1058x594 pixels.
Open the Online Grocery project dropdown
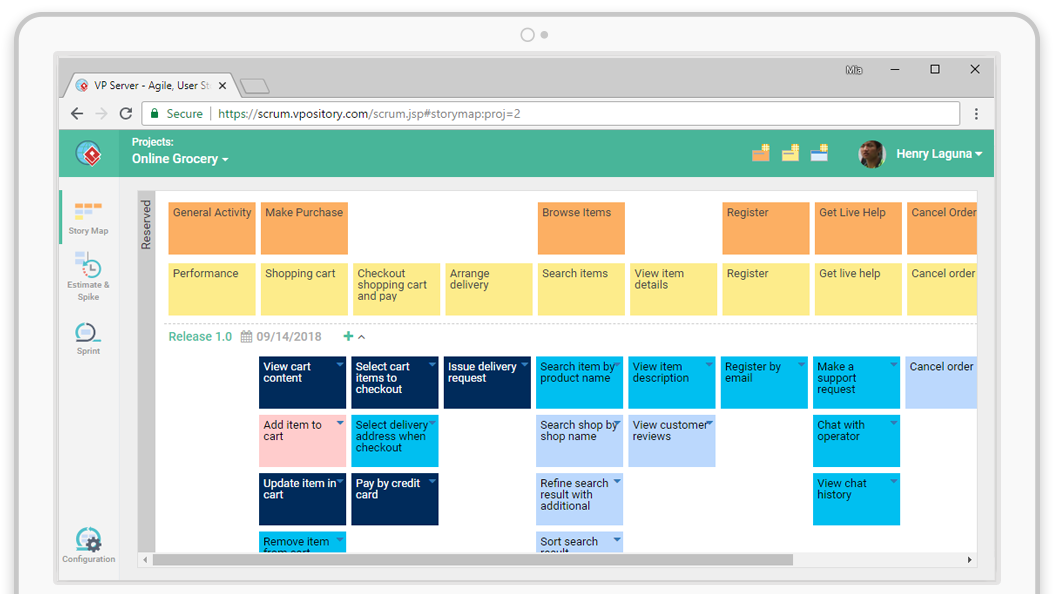coord(180,159)
